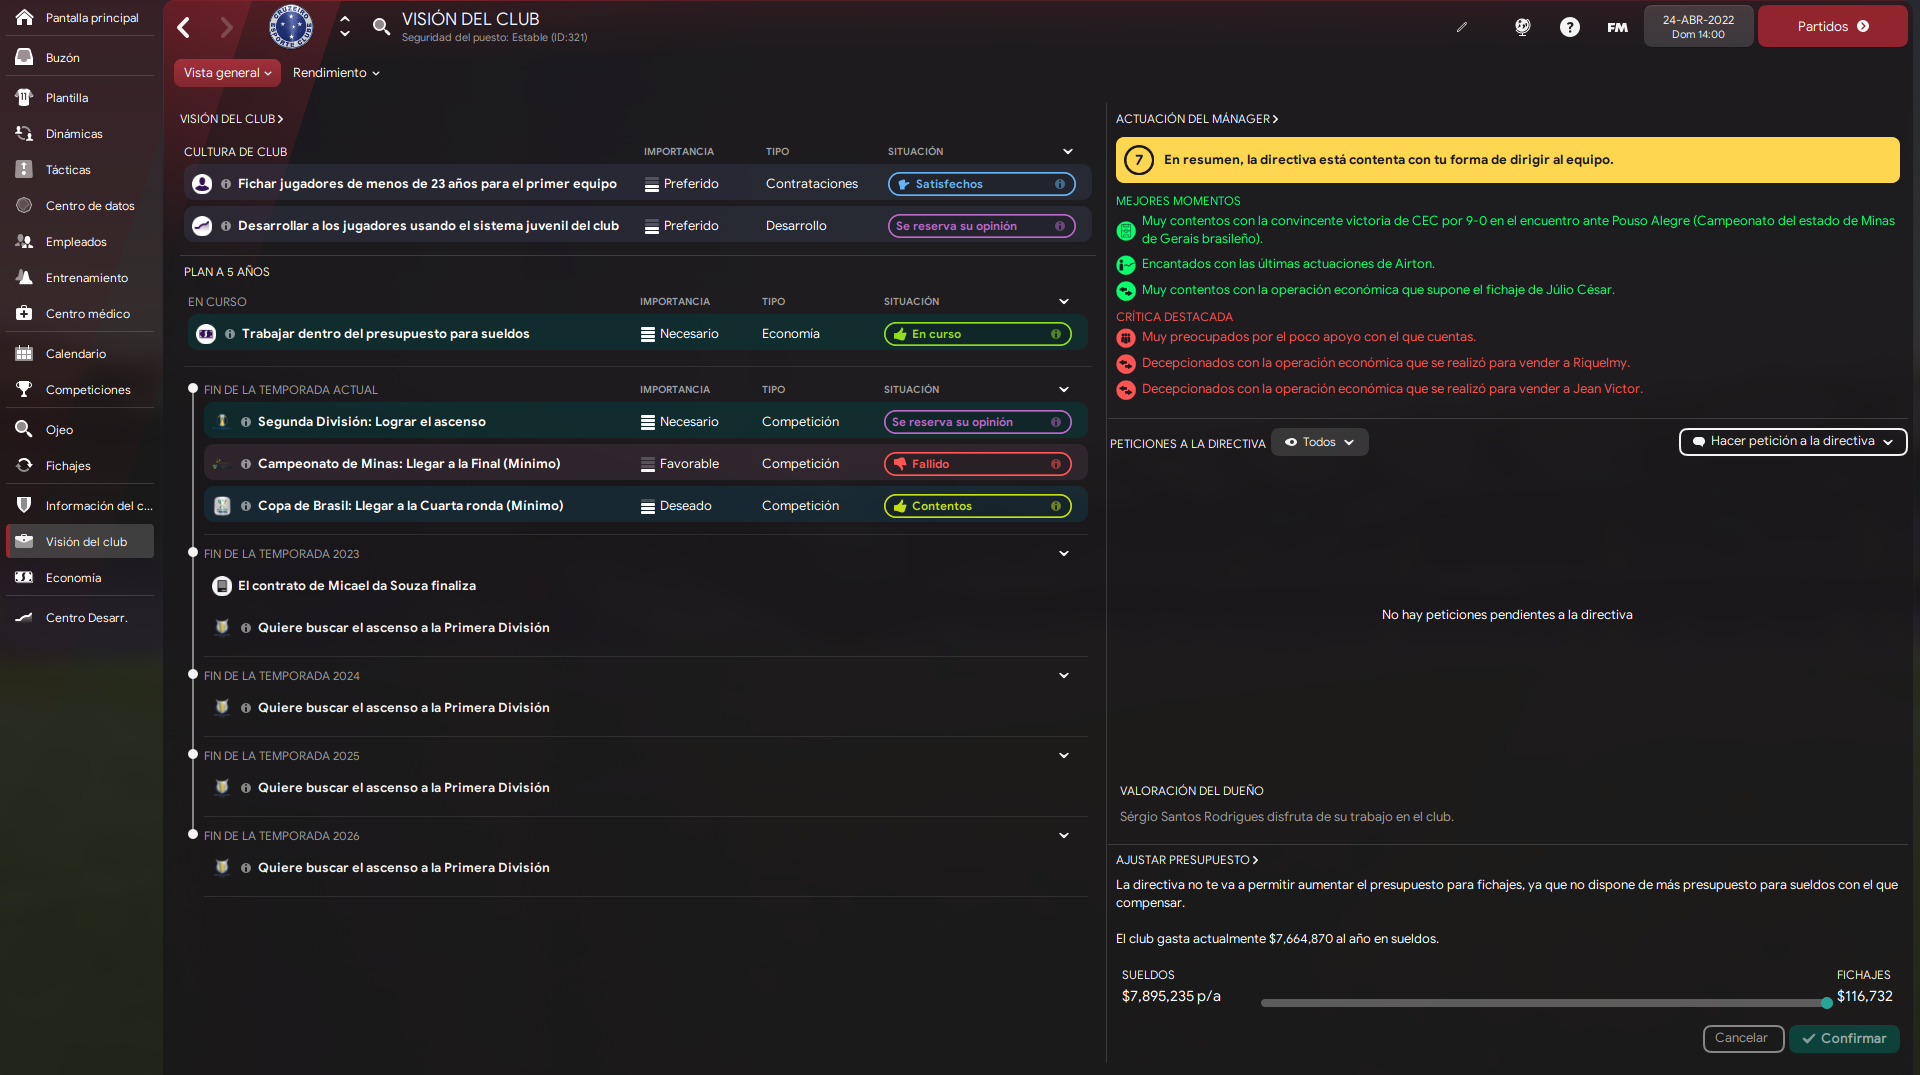Image resolution: width=1920 pixels, height=1075 pixels.
Task: Click the budget slider handle
Action: (1827, 1002)
